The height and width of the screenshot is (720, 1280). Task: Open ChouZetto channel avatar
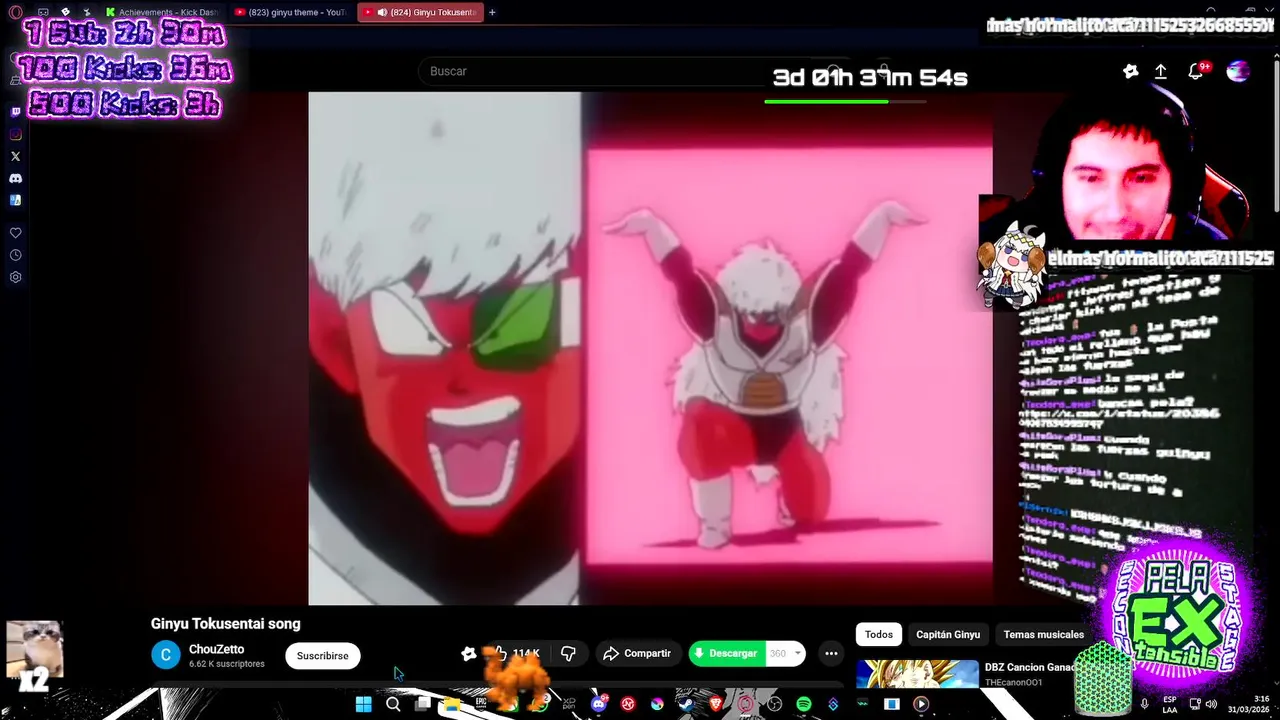tap(165, 655)
